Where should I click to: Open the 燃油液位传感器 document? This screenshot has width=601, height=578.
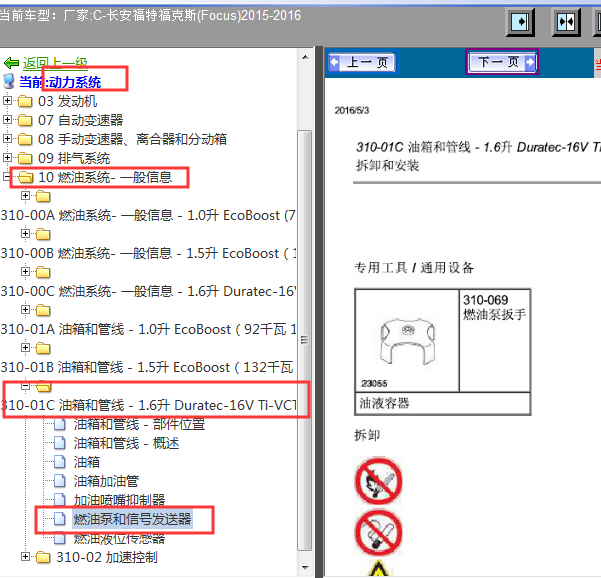(119, 538)
